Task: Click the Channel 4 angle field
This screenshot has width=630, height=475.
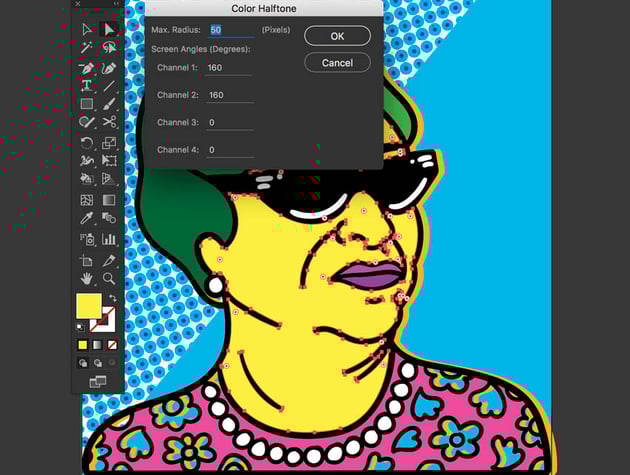Action: tap(230, 150)
